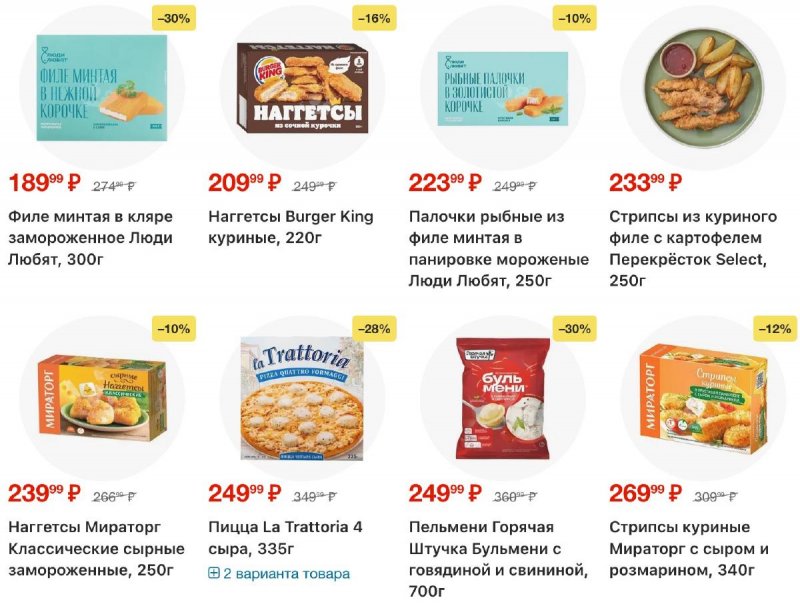
Task: Click the pollock fillet package image
Action: (x=100, y=88)
